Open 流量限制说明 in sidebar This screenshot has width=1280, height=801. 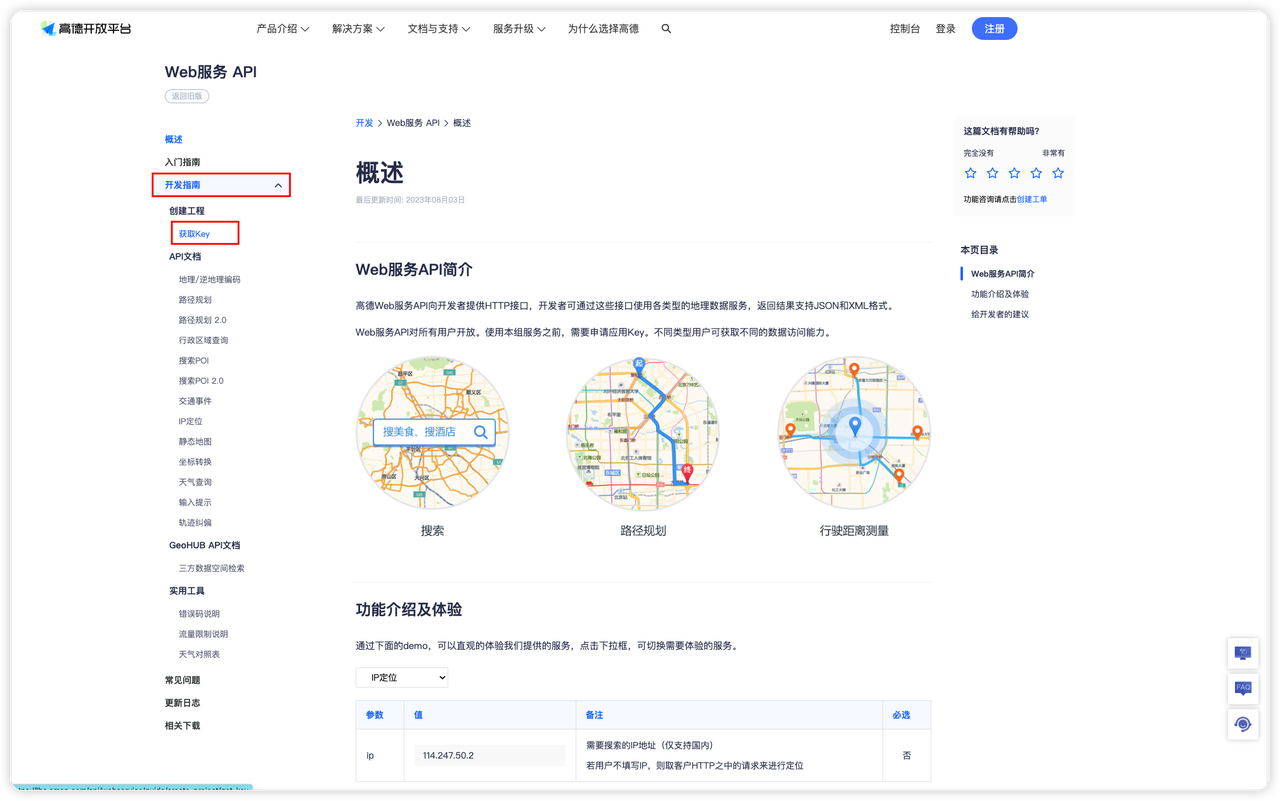coord(203,634)
